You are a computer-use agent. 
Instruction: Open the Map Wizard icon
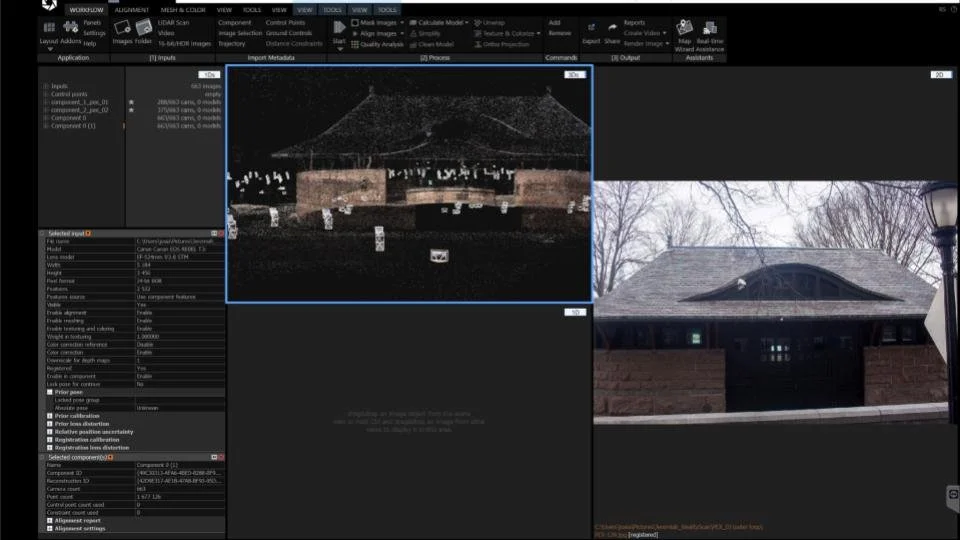click(684, 28)
